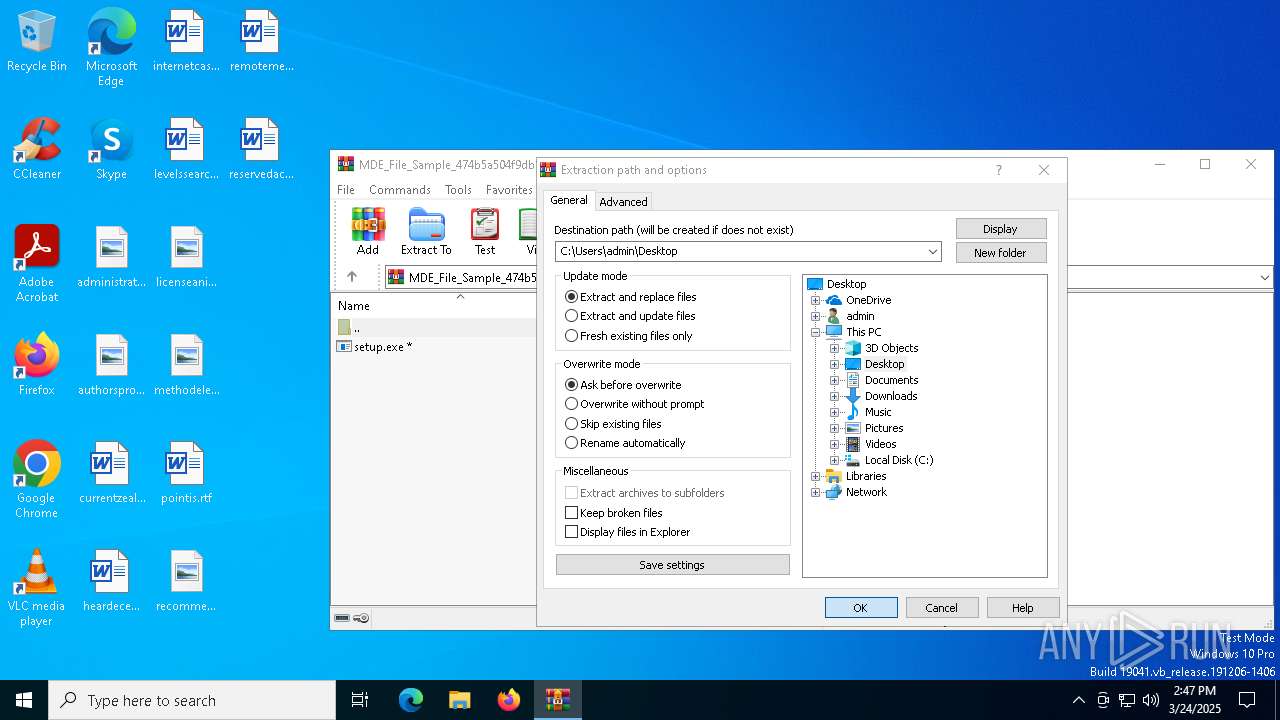1280x720 pixels.
Task: Select pointis.rtf file on desktop
Action: [x=186, y=473]
